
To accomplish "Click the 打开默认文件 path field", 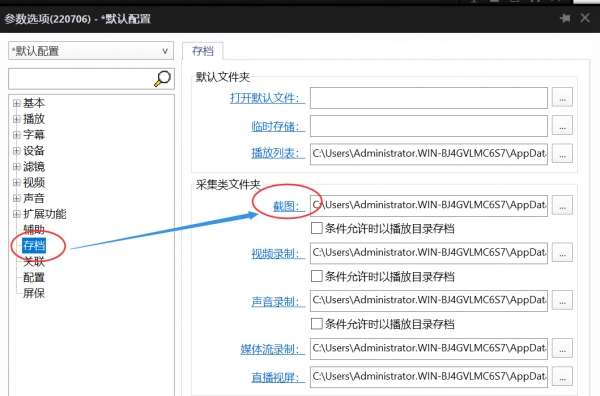I will point(429,98).
